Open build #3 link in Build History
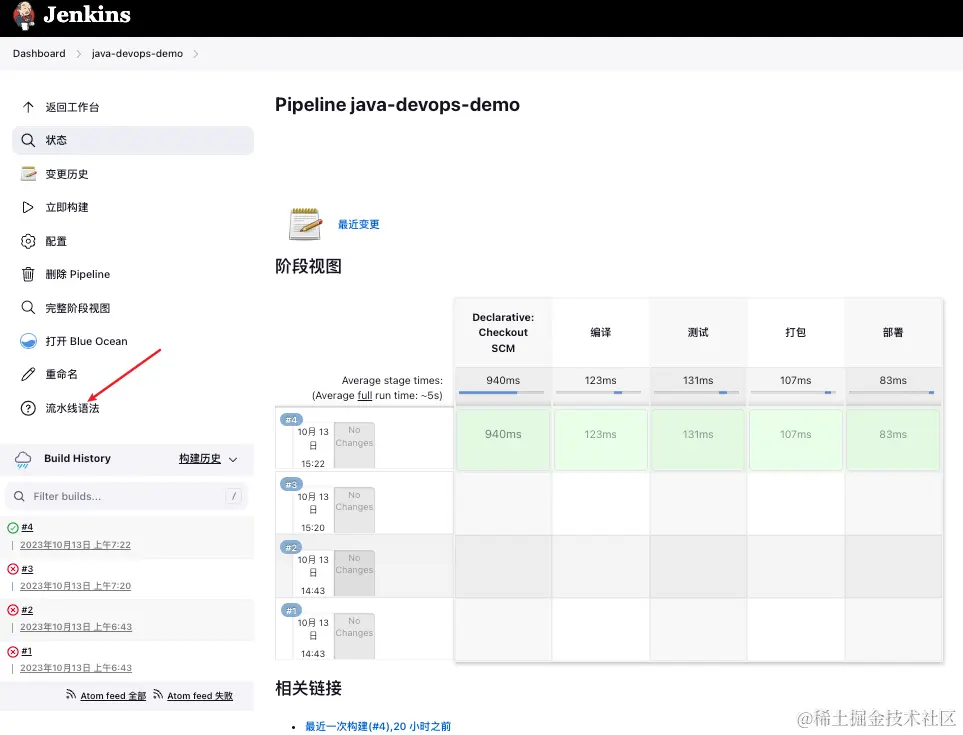This screenshot has width=963, height=735. pyautogui.click(x=27, y=569)
